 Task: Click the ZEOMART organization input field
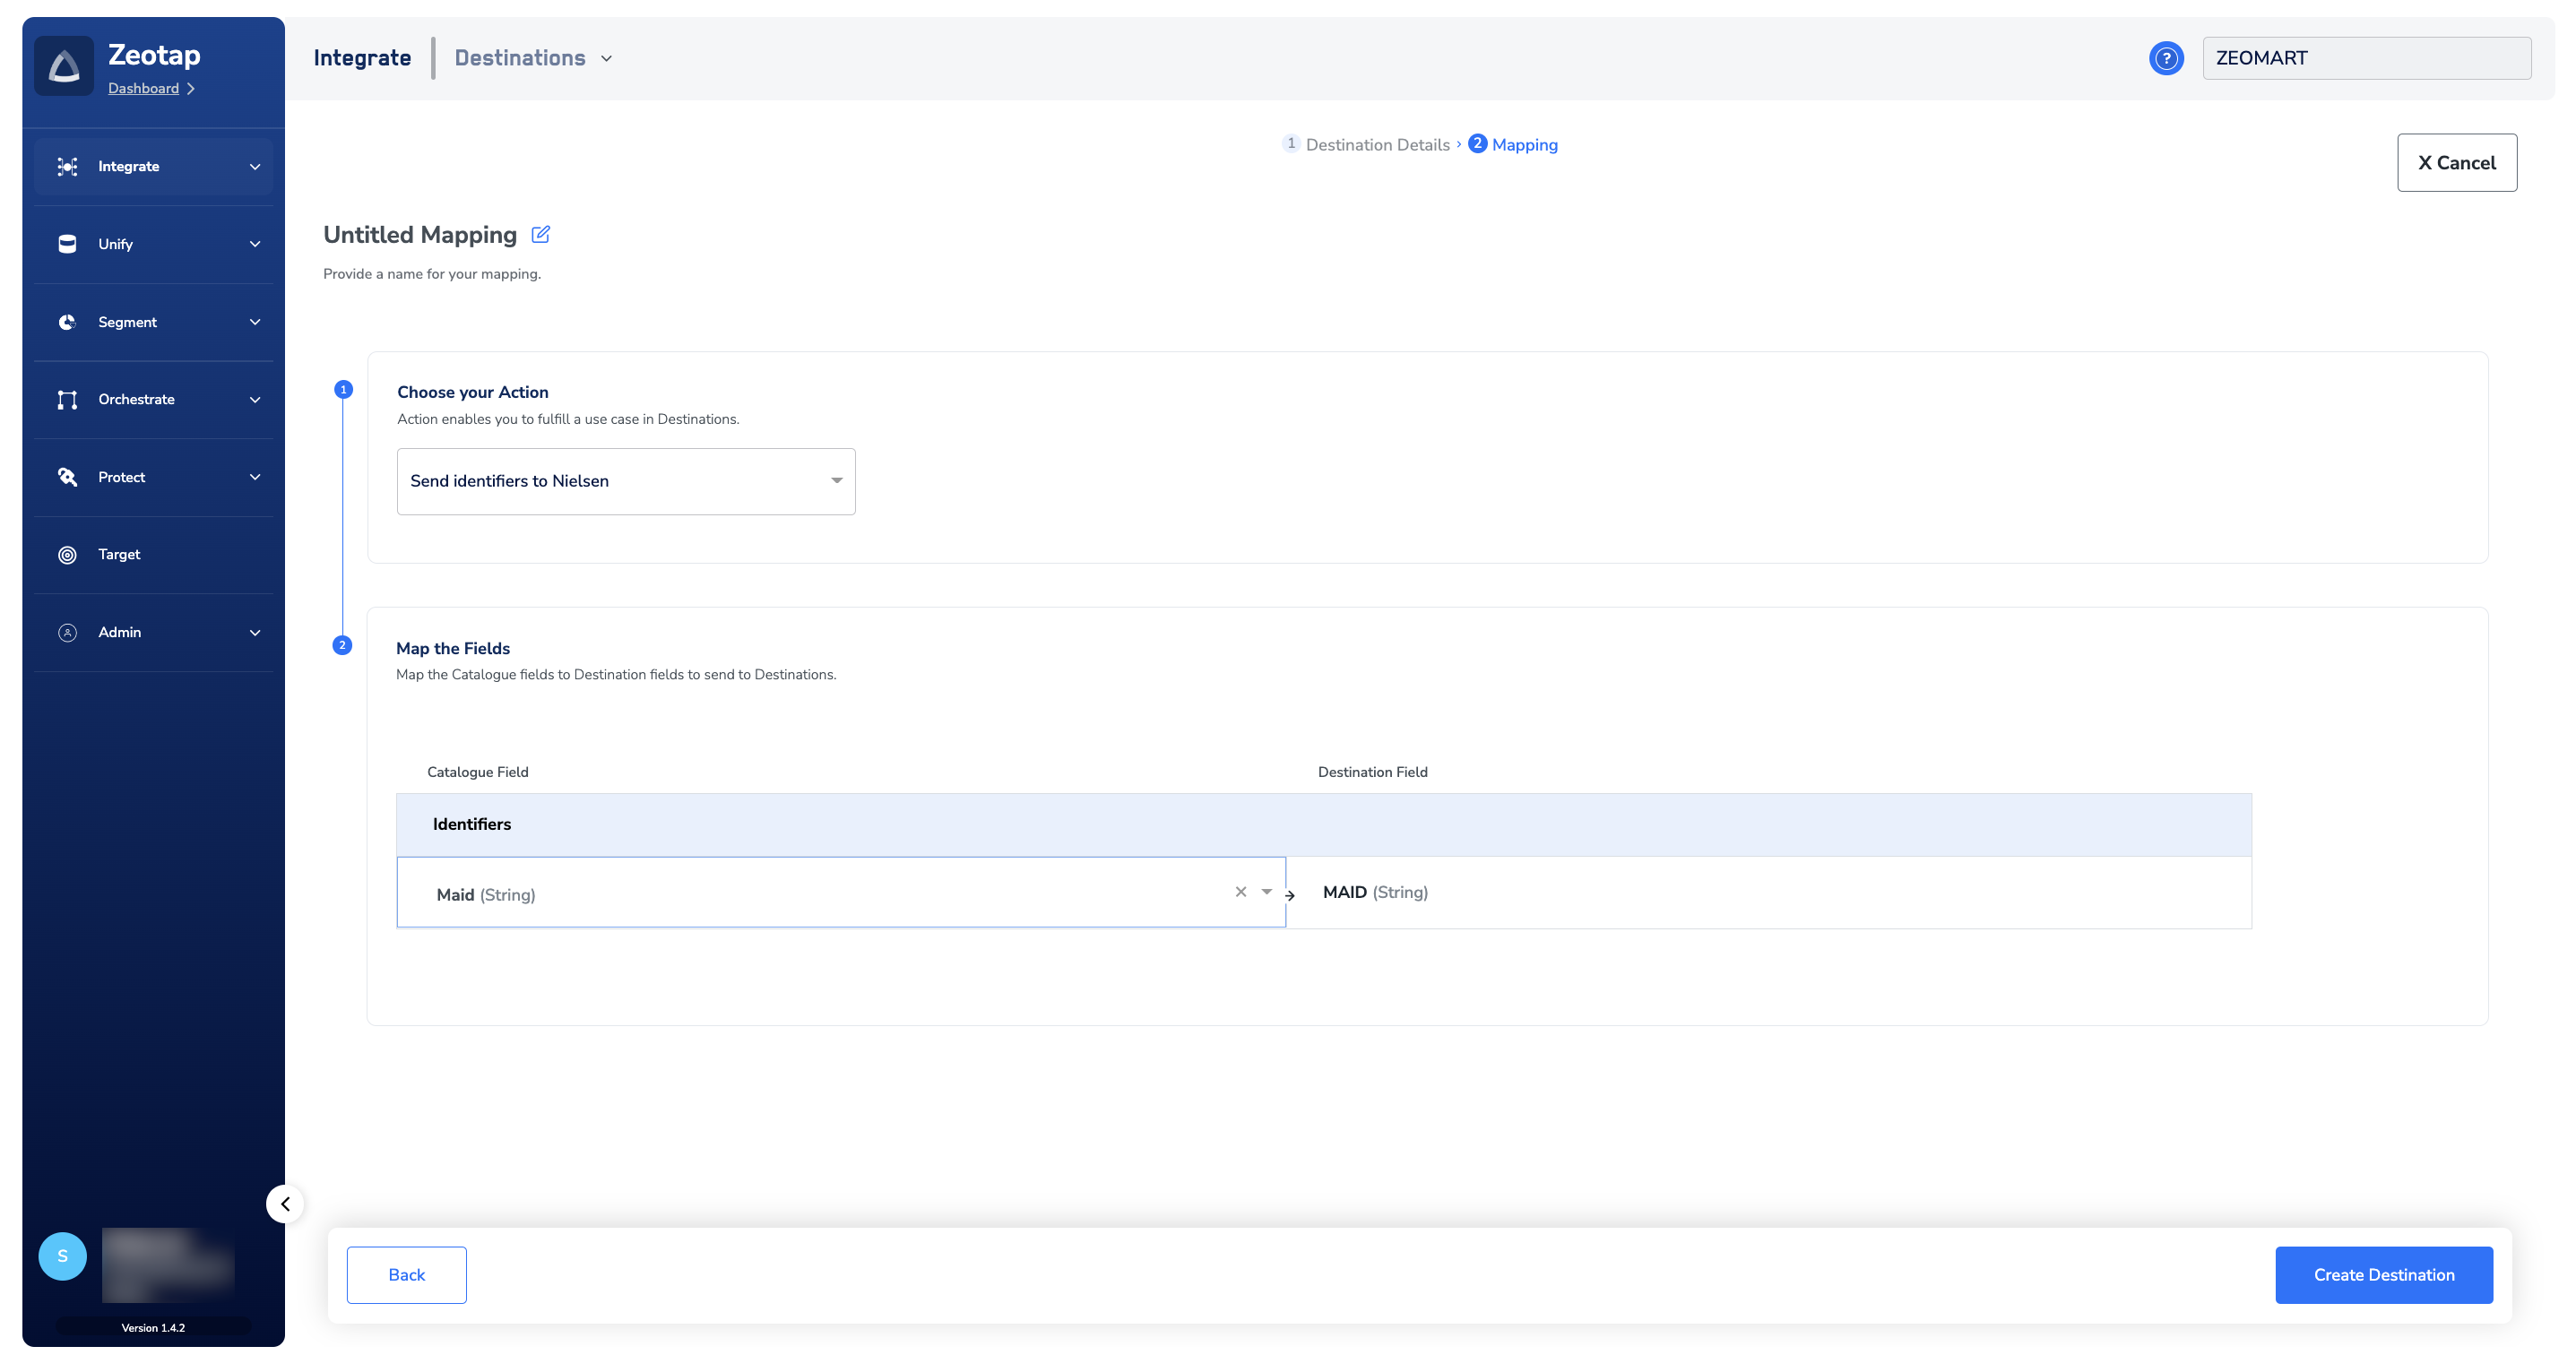[x=2365, y=58]
